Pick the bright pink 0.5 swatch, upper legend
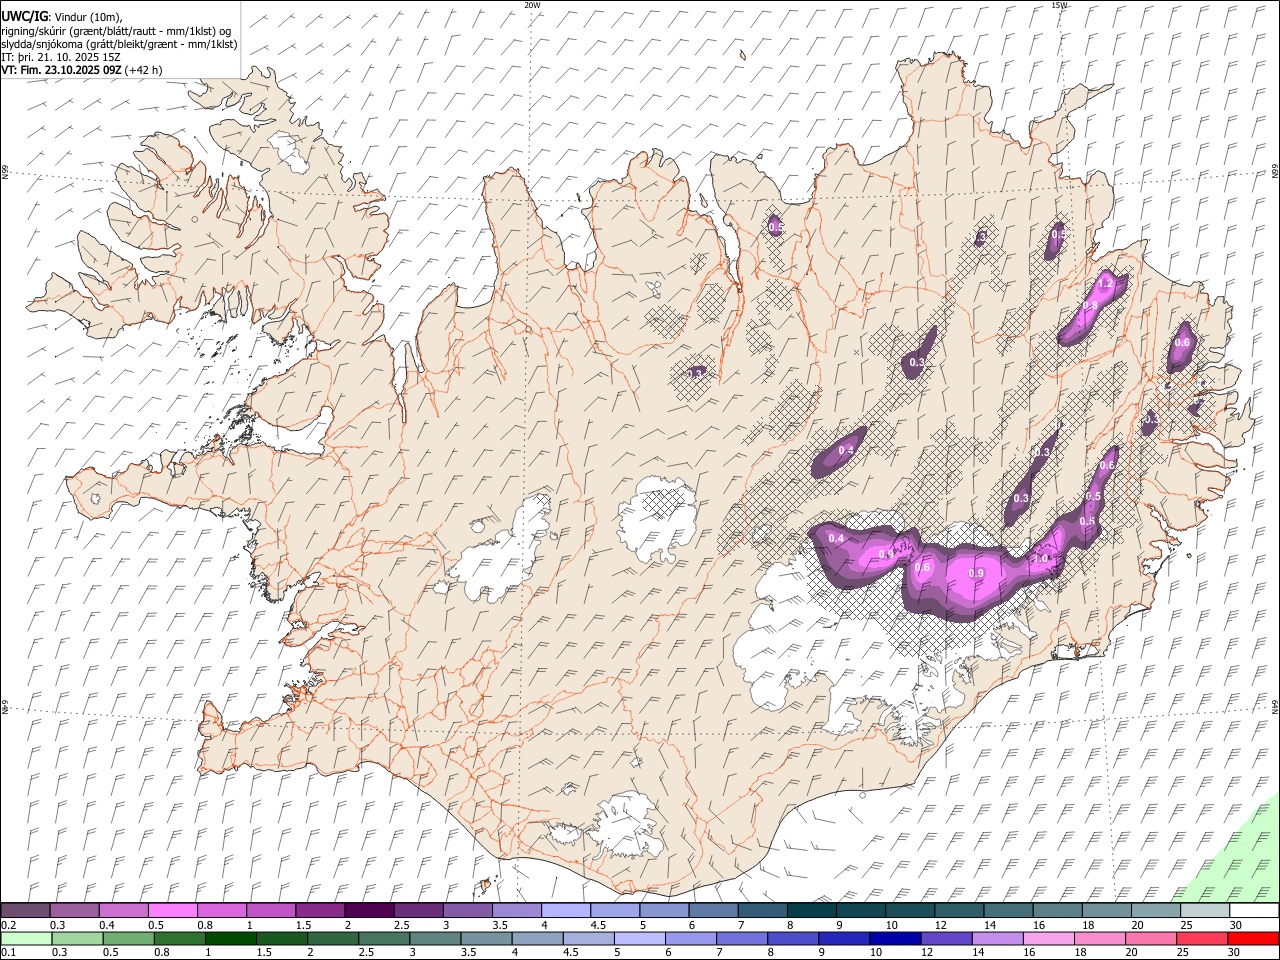This screenshot has width=1280, height=960. tap(172, 911)
